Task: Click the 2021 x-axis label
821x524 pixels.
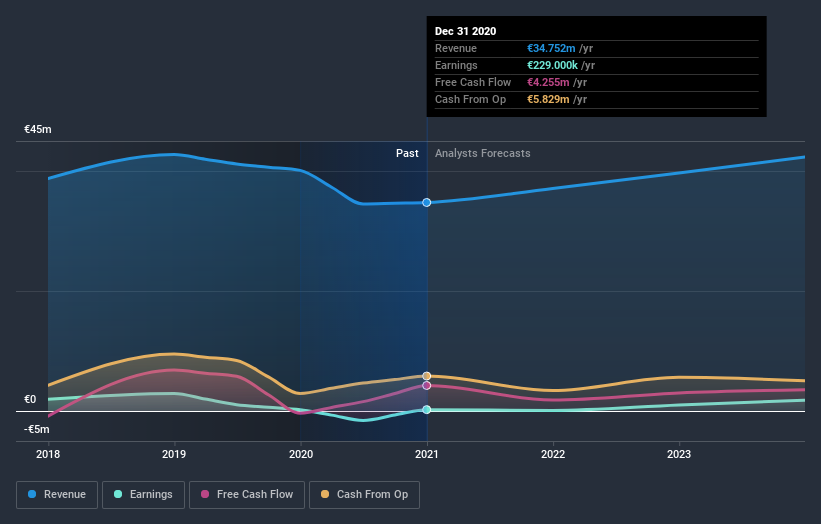Action: coord(427,454)
